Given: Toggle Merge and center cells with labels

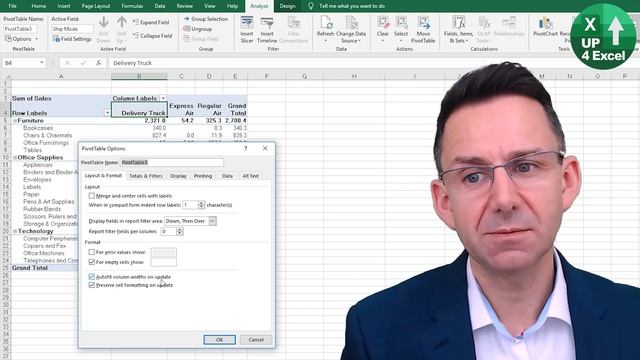Looking at the screenshot, I should (x=92, y=196).
